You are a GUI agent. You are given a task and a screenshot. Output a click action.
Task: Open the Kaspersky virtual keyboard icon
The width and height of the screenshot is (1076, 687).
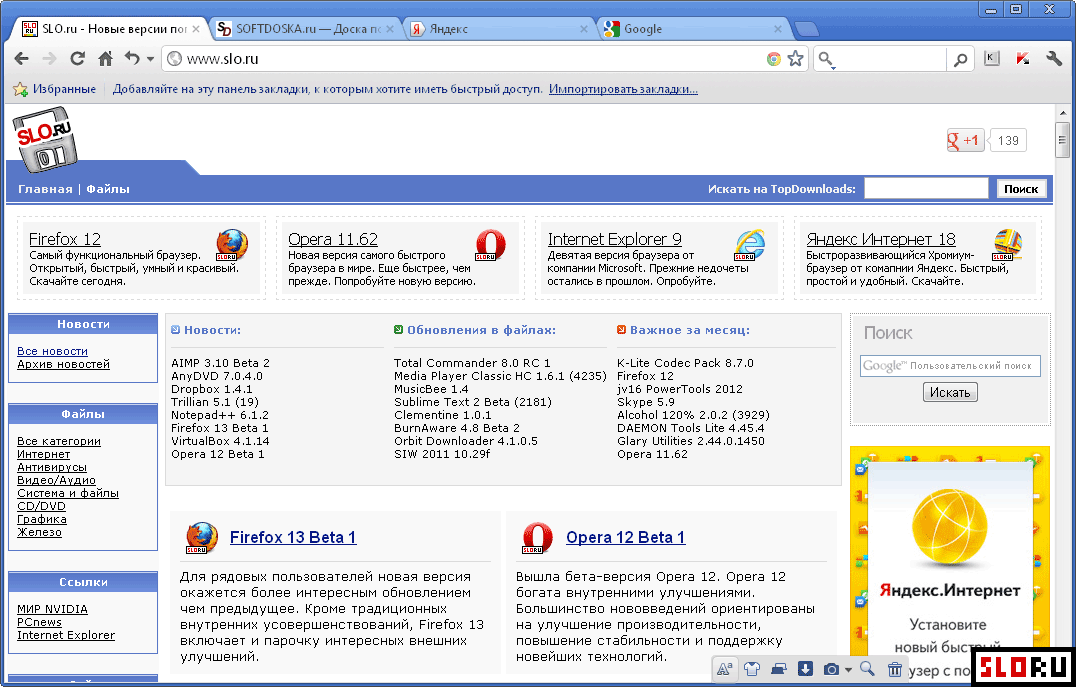tap(992, 59)
